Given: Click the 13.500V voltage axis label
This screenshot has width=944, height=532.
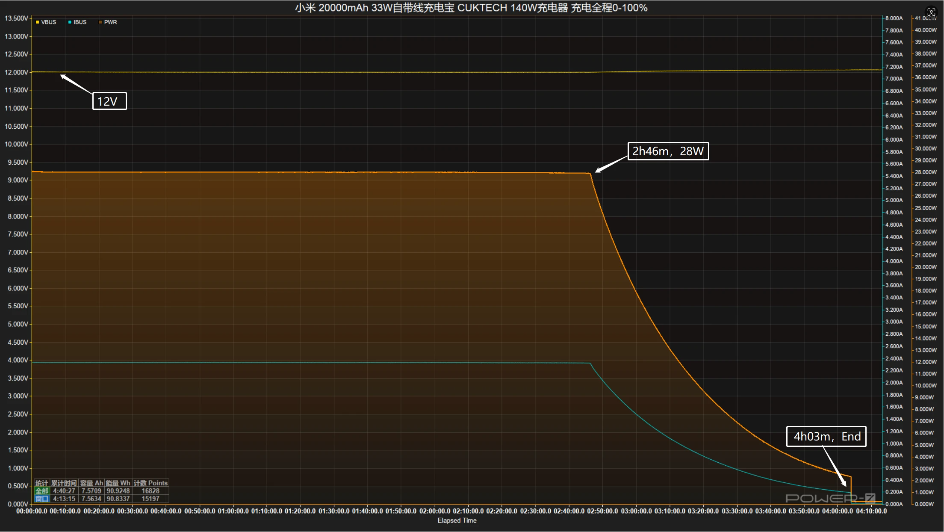Looking at the screenshot, I should pyautogui.click(x=16, y=18).
